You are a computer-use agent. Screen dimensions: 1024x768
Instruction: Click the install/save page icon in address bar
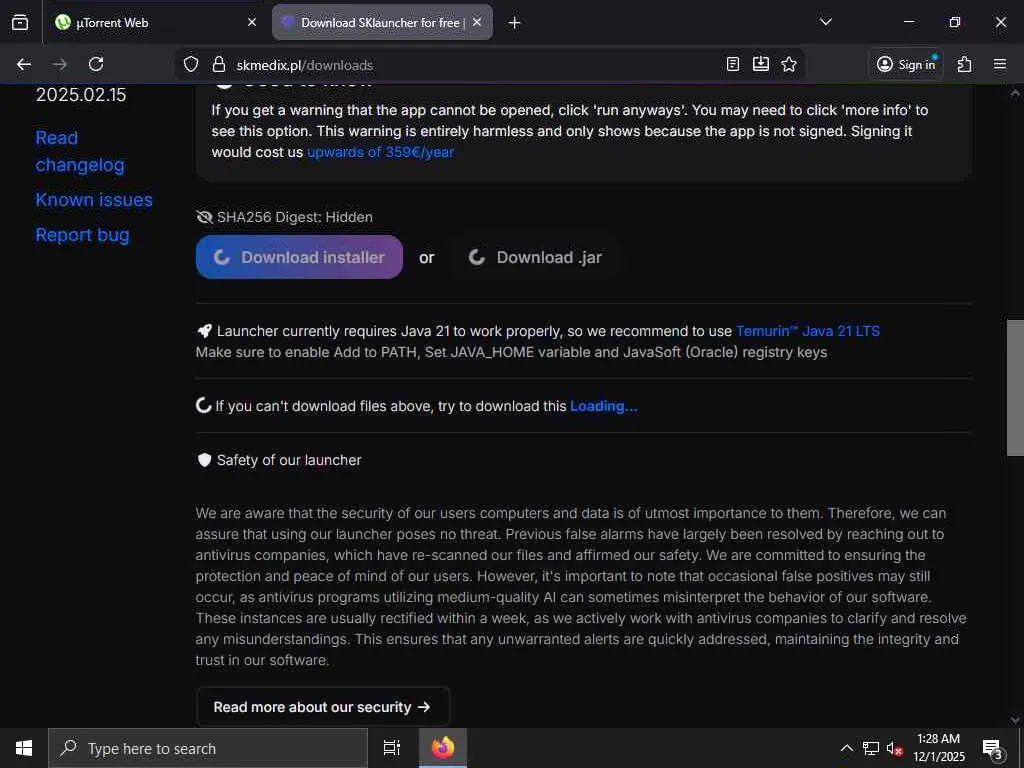coord(761,64)
